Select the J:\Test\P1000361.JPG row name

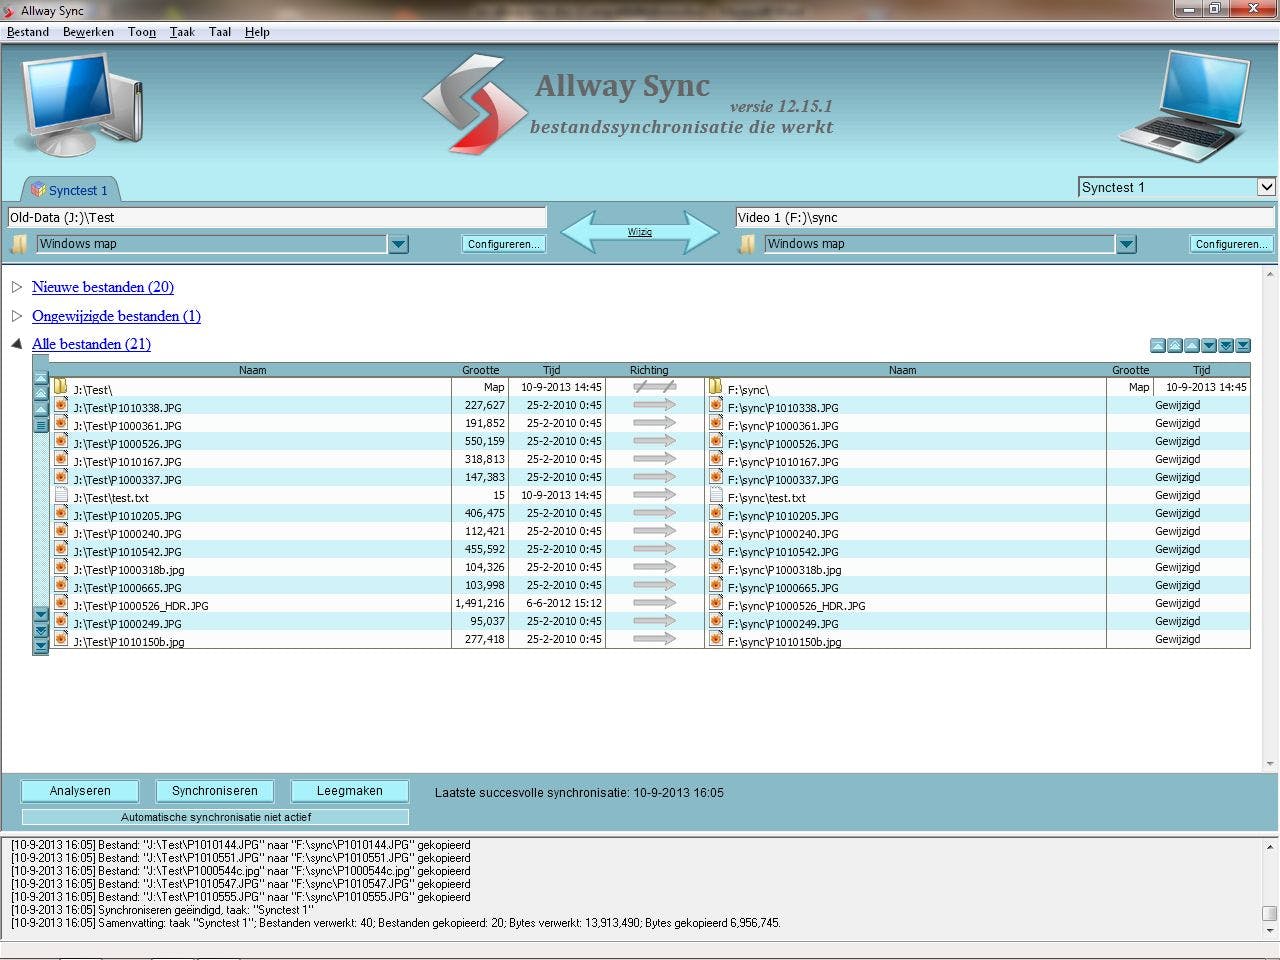(127, 426)
